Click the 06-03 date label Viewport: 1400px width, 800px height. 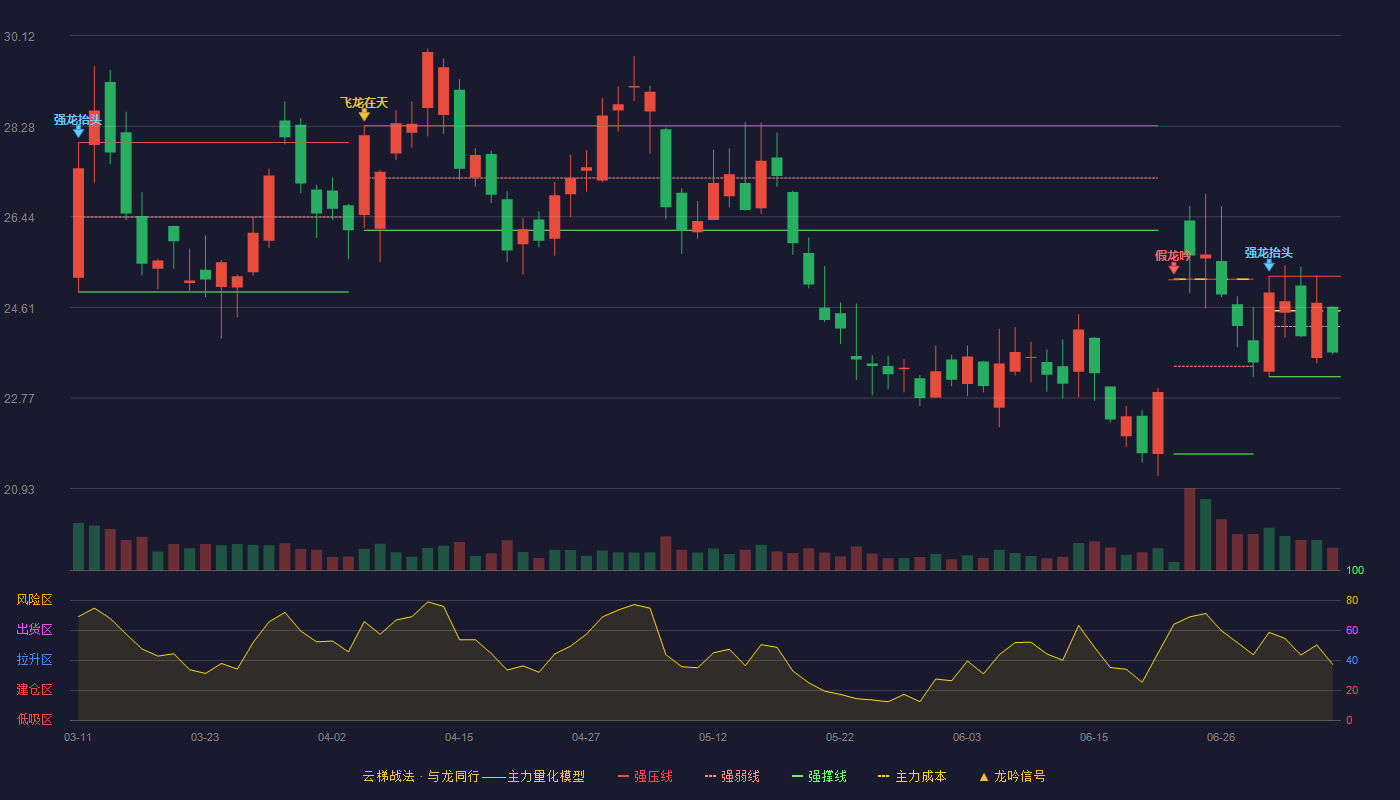967,737
